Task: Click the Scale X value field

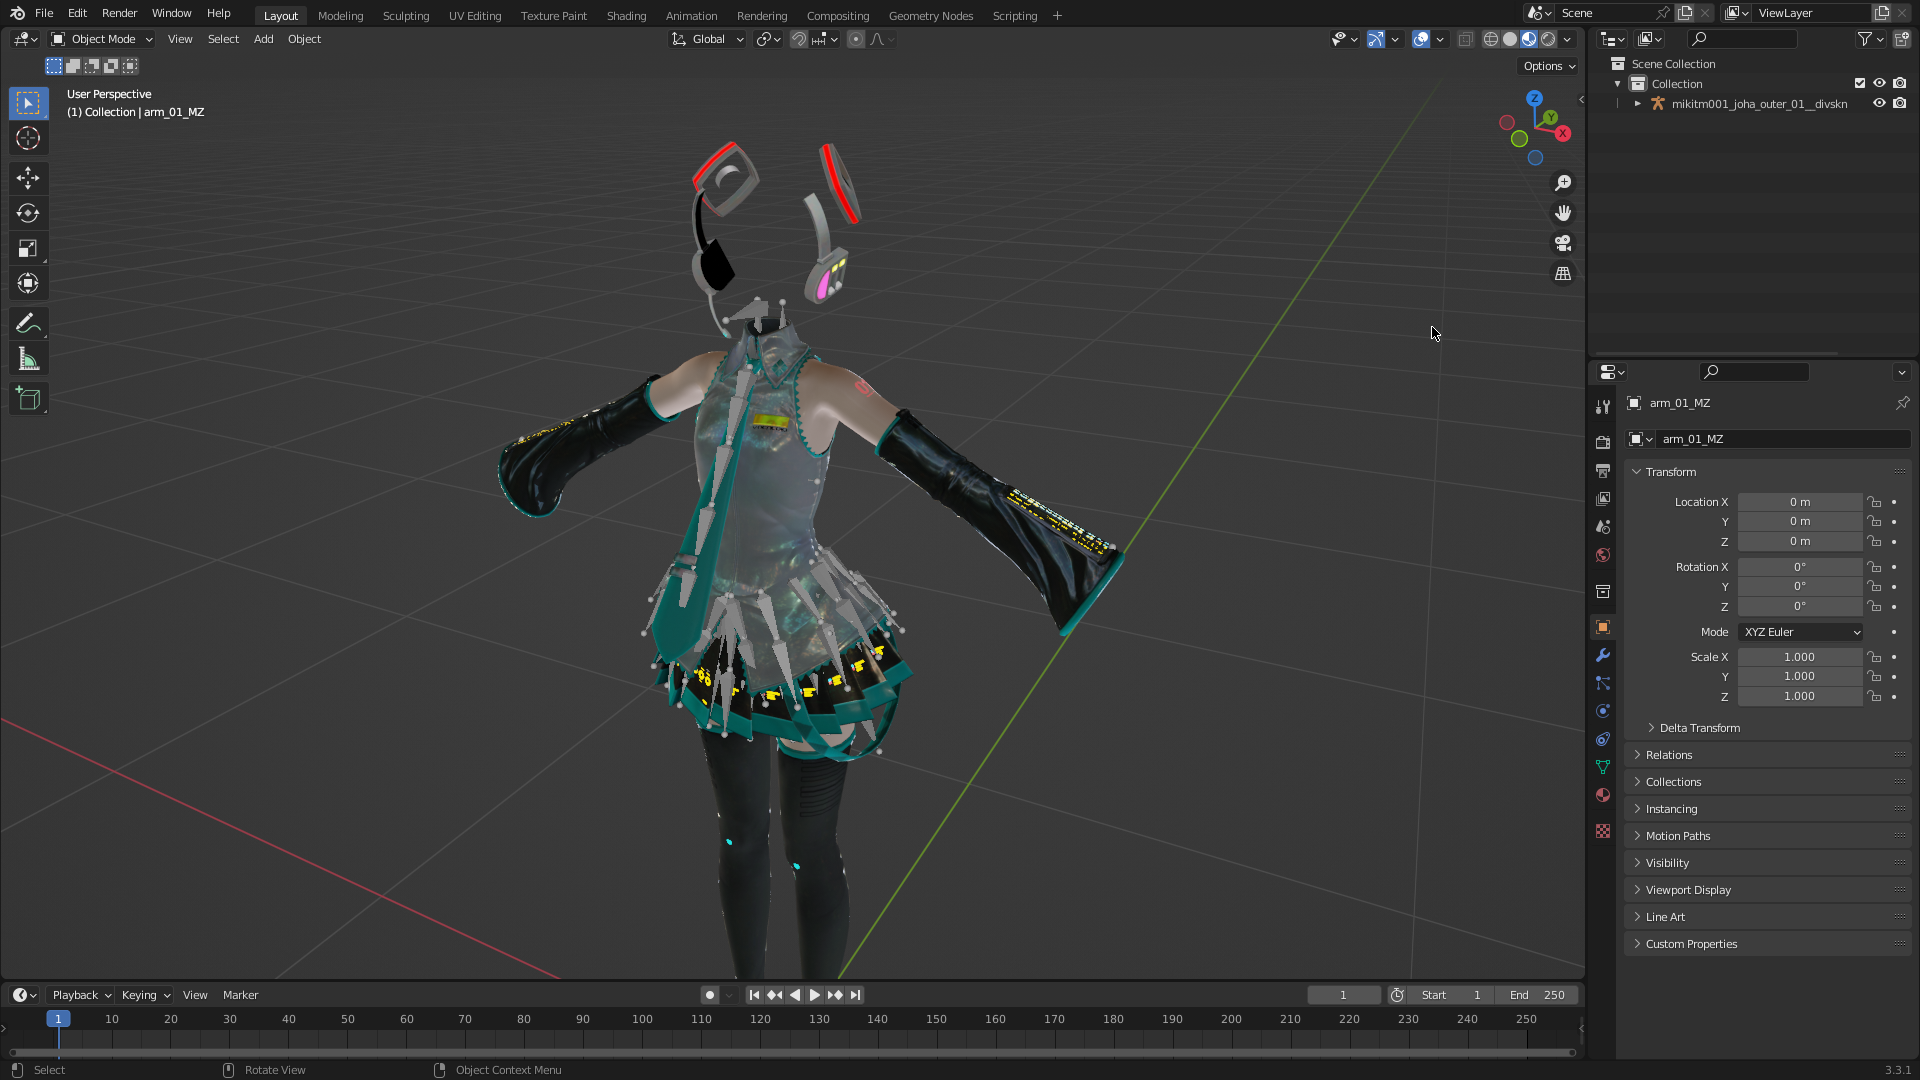Action: (x=1799, y=657)
